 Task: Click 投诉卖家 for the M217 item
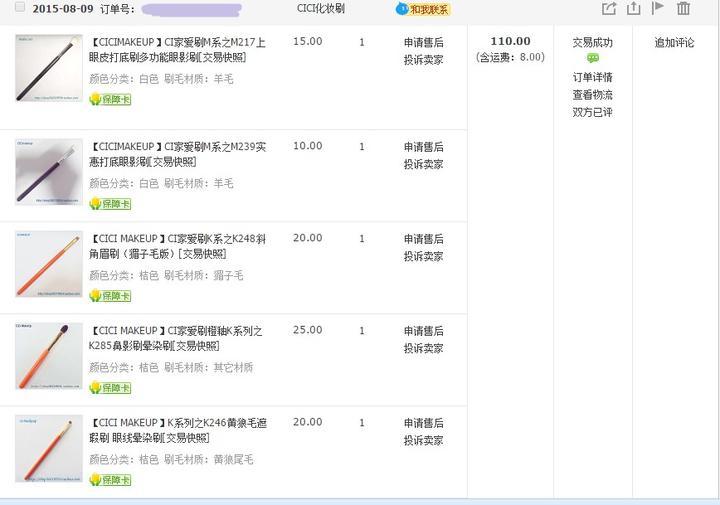coord(423,60)
